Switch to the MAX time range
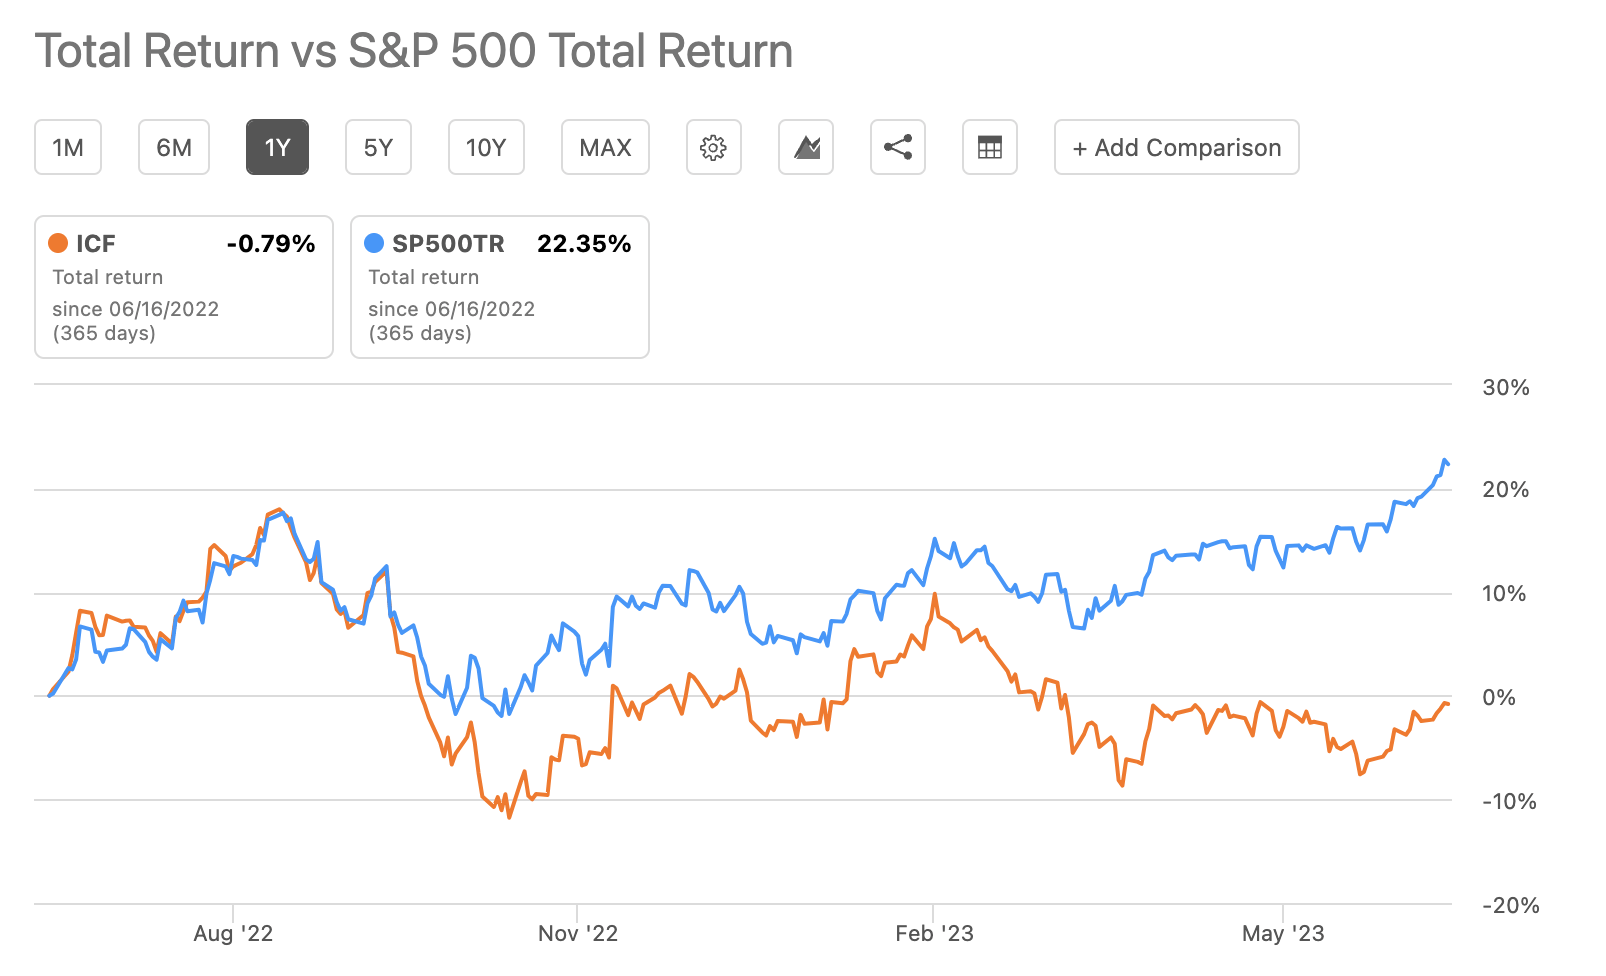Image resolution: width=1606 pixels, height=976 pixels. click(x=605, y=147)
